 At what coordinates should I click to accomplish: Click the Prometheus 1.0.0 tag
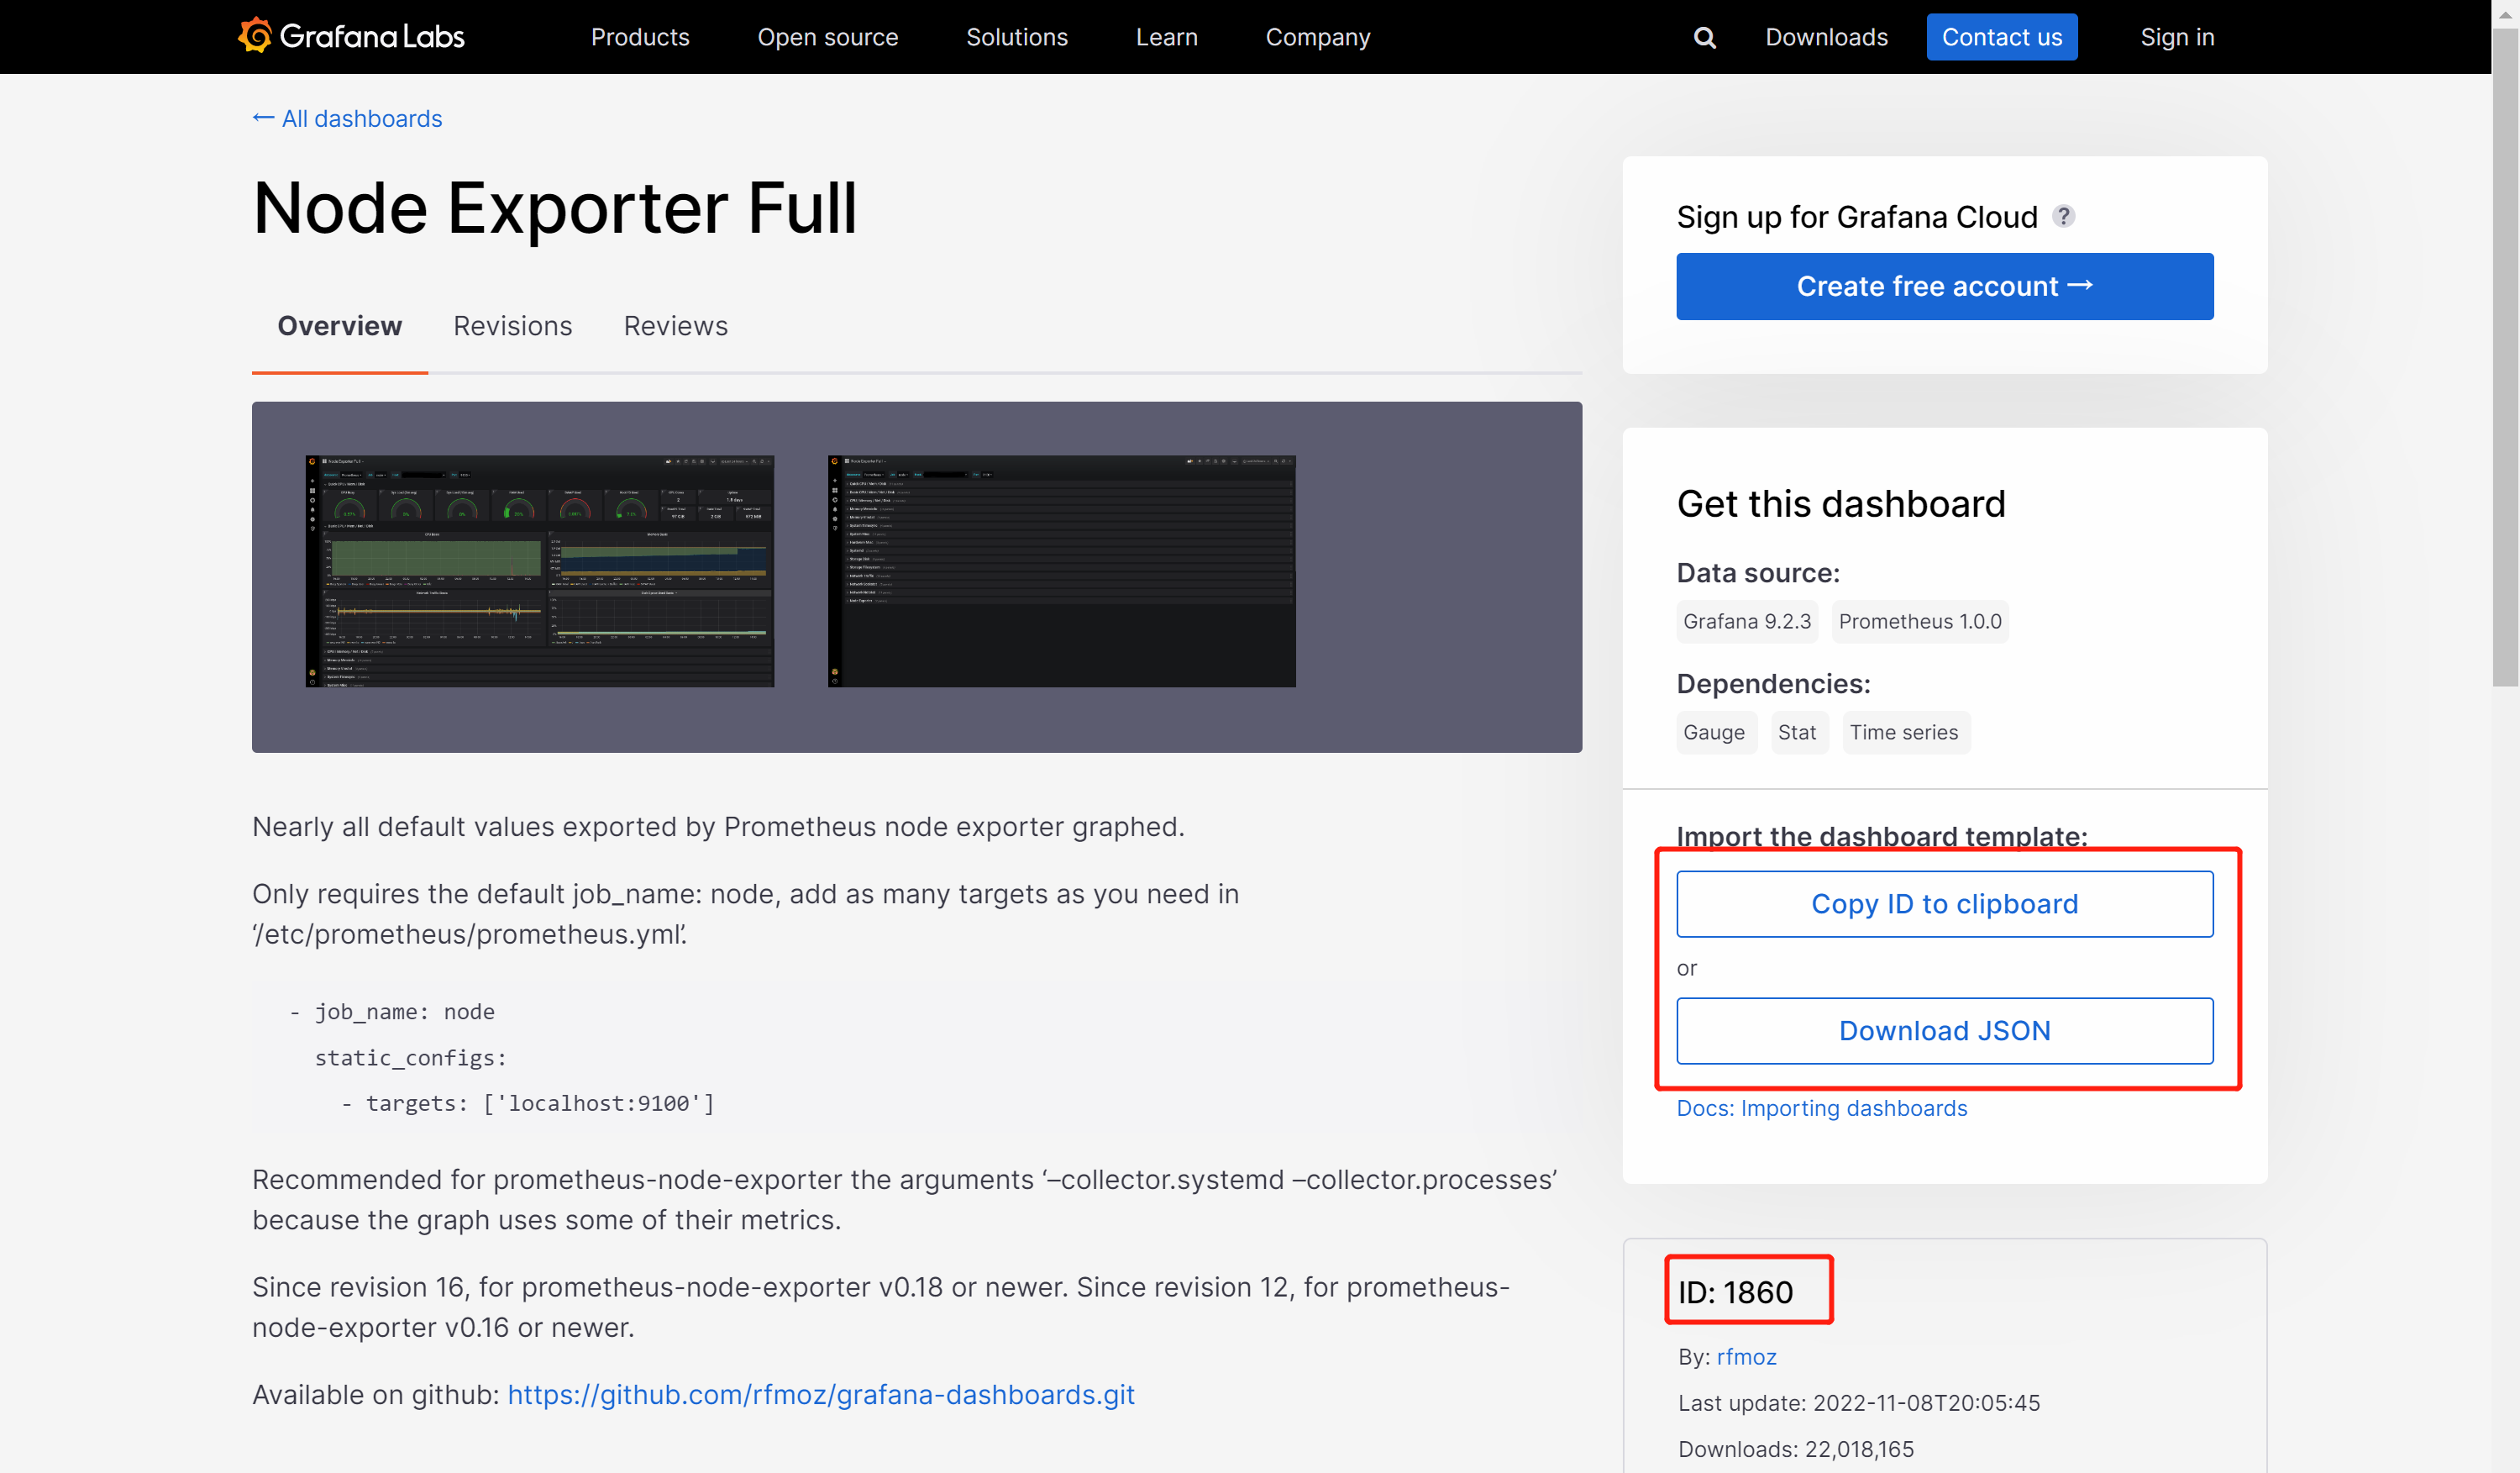tap(1919, 621)
